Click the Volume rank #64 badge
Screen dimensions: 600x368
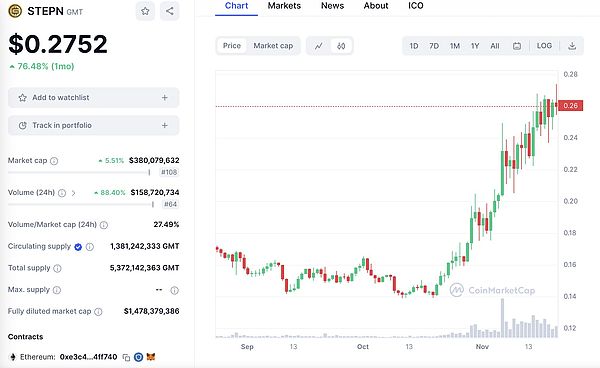tap(170, 204)
